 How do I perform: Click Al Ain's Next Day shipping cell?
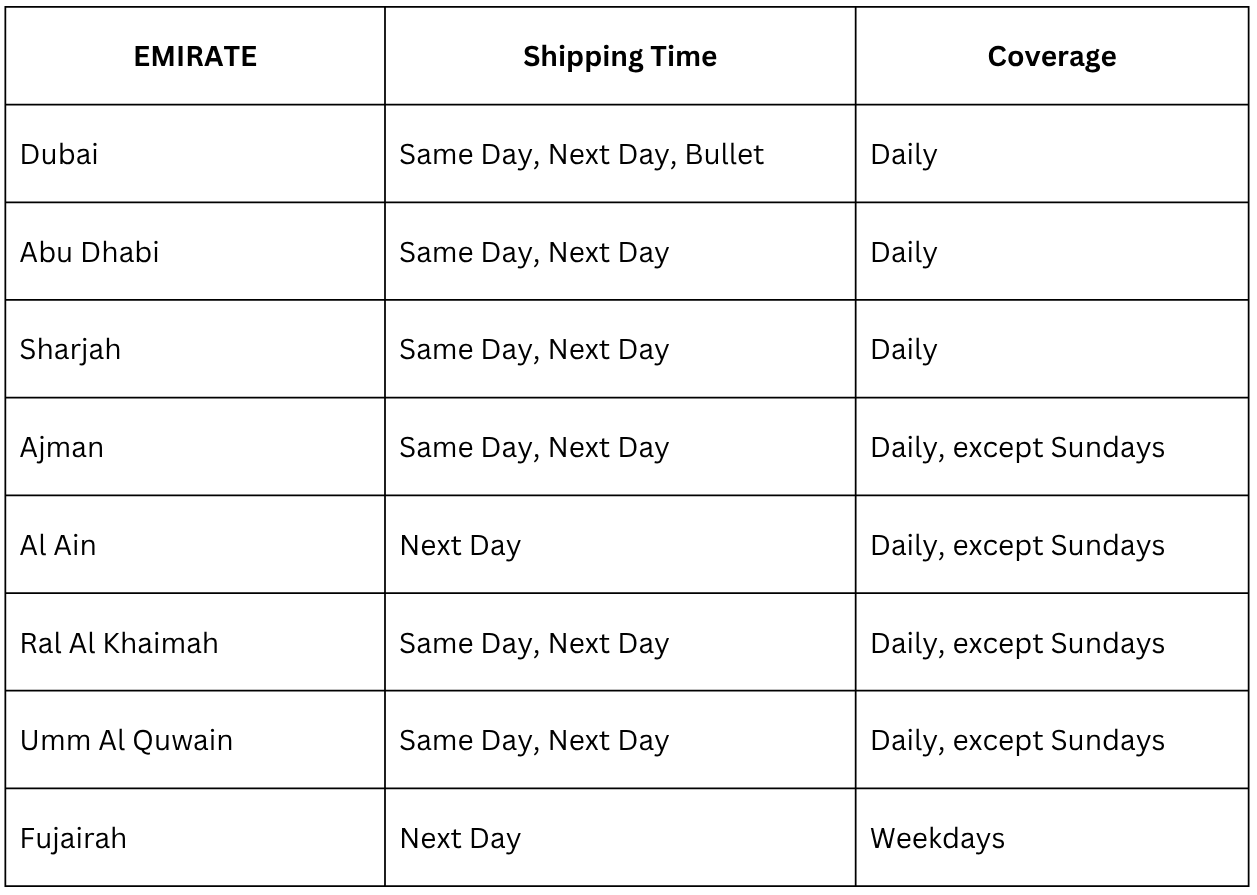click(460, 545)
